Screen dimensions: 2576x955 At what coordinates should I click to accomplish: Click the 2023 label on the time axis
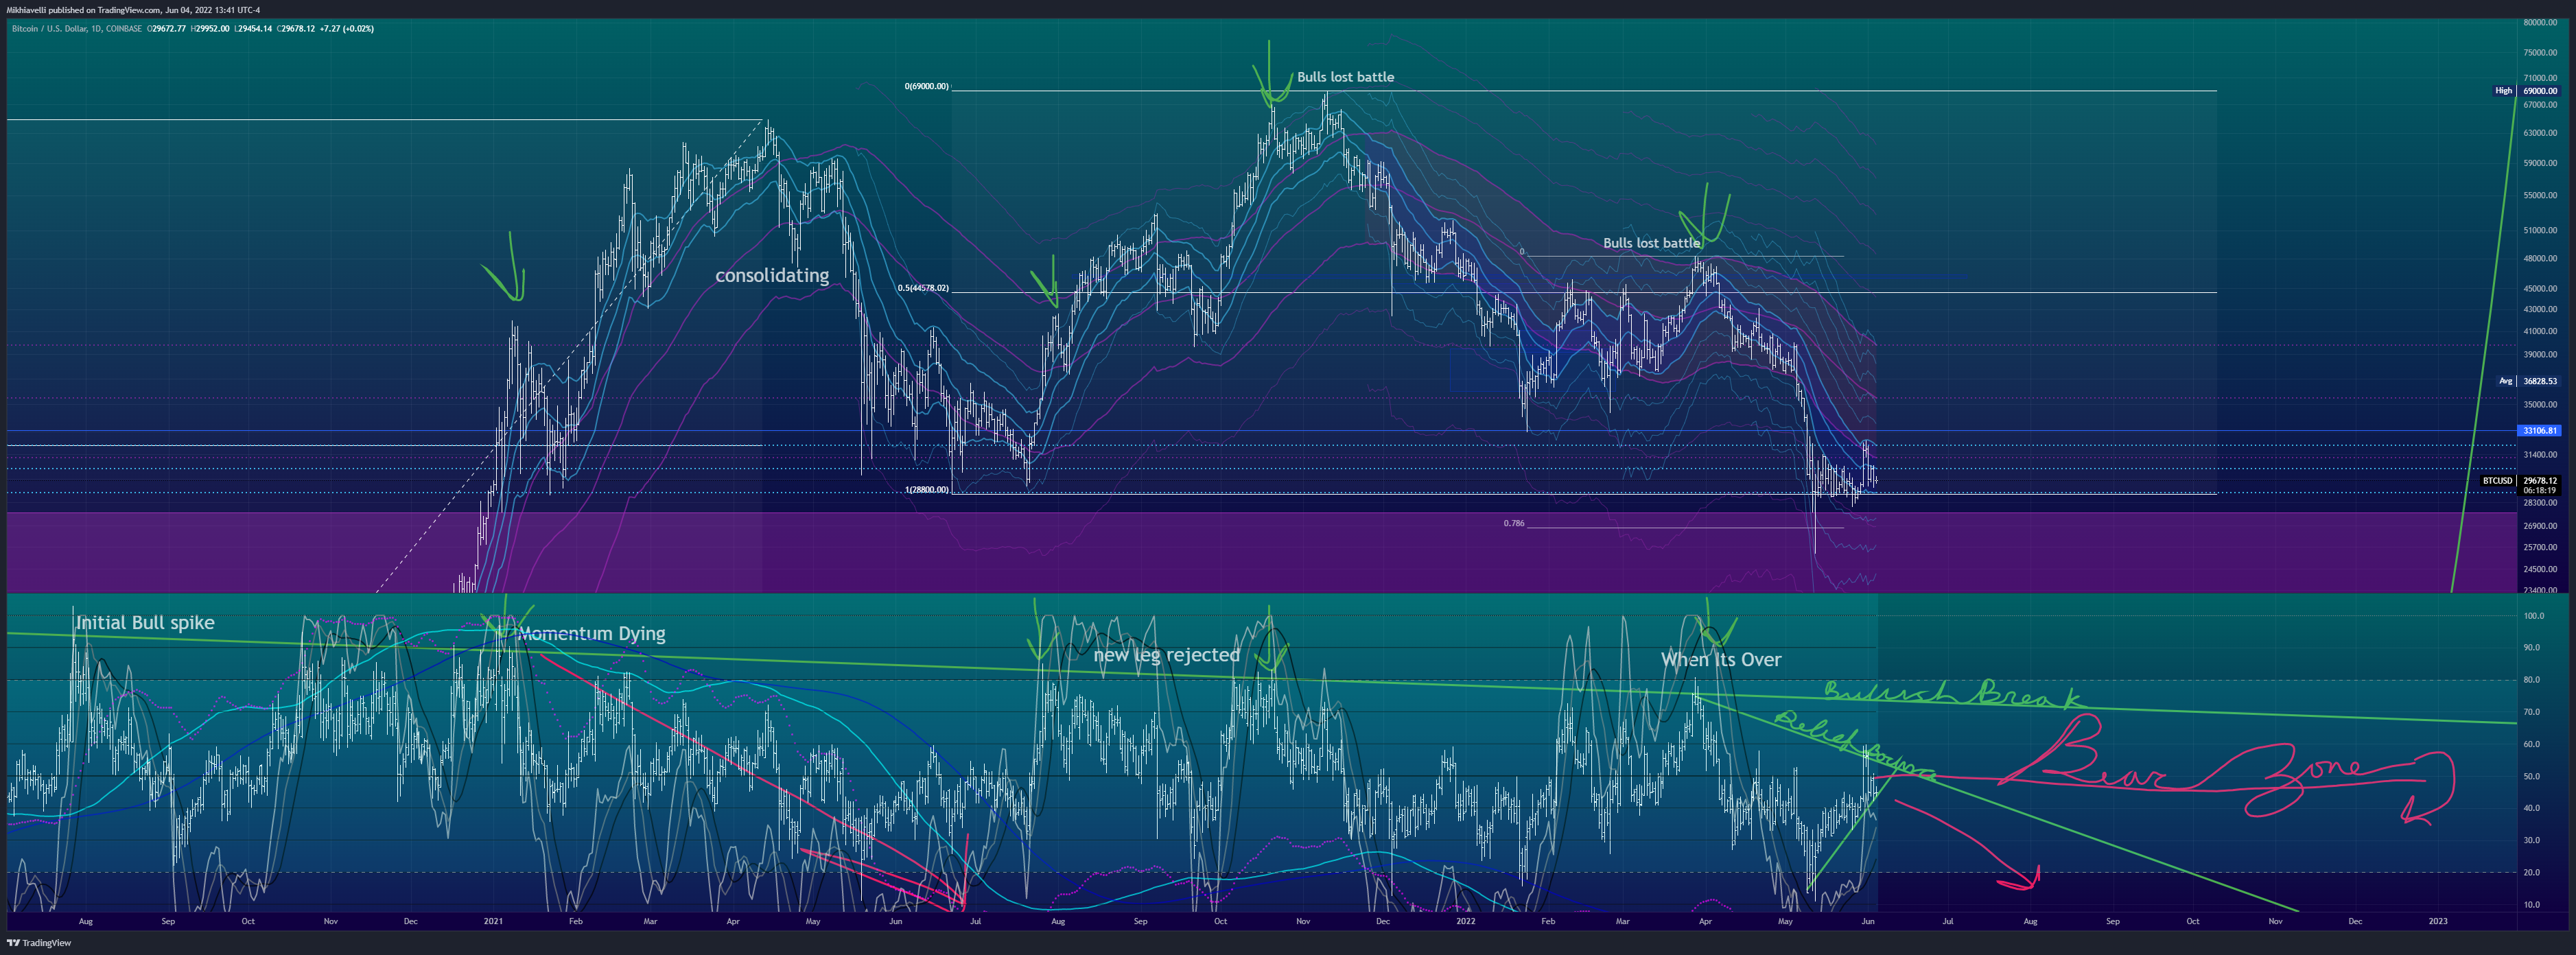pos(2438,921)
